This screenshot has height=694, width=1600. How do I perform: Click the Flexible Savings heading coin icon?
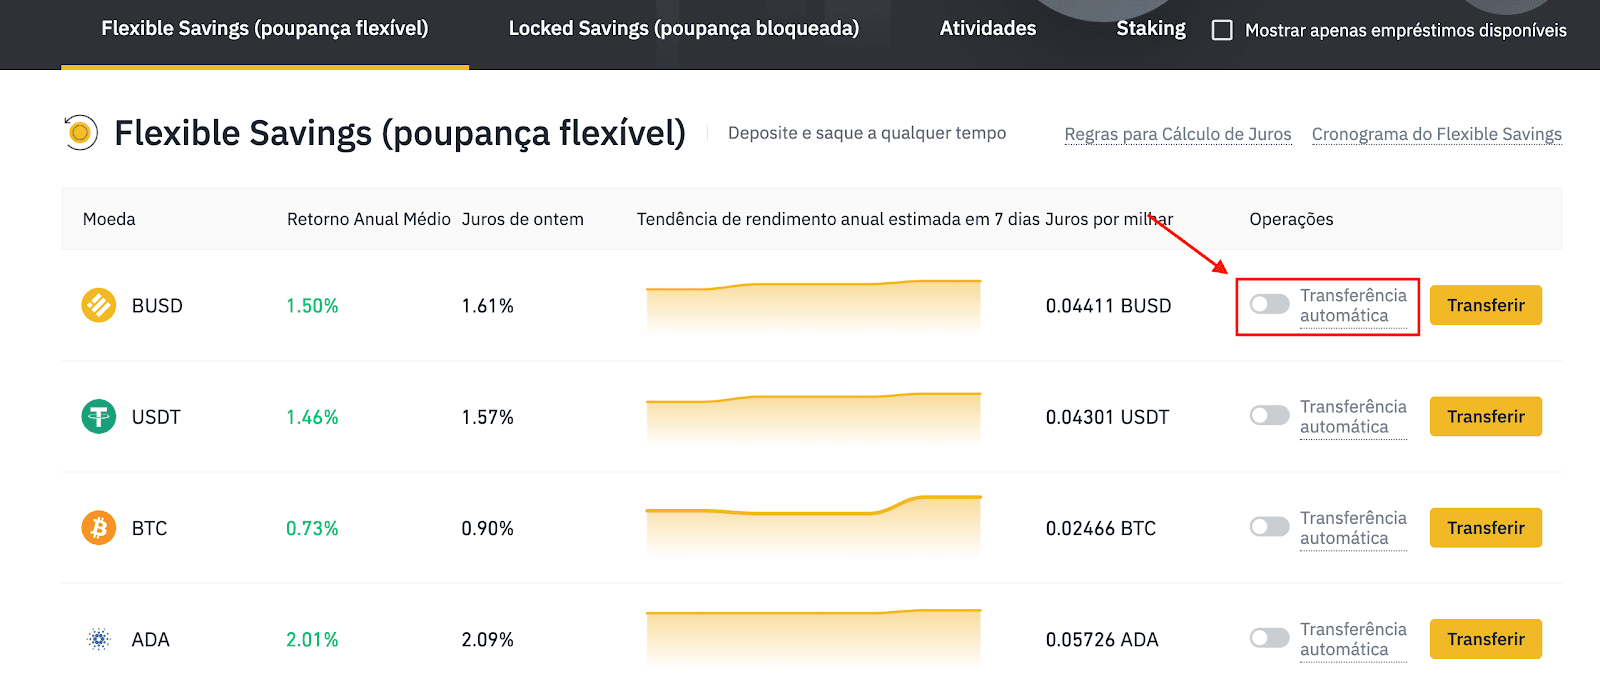[x=80, y=132]
